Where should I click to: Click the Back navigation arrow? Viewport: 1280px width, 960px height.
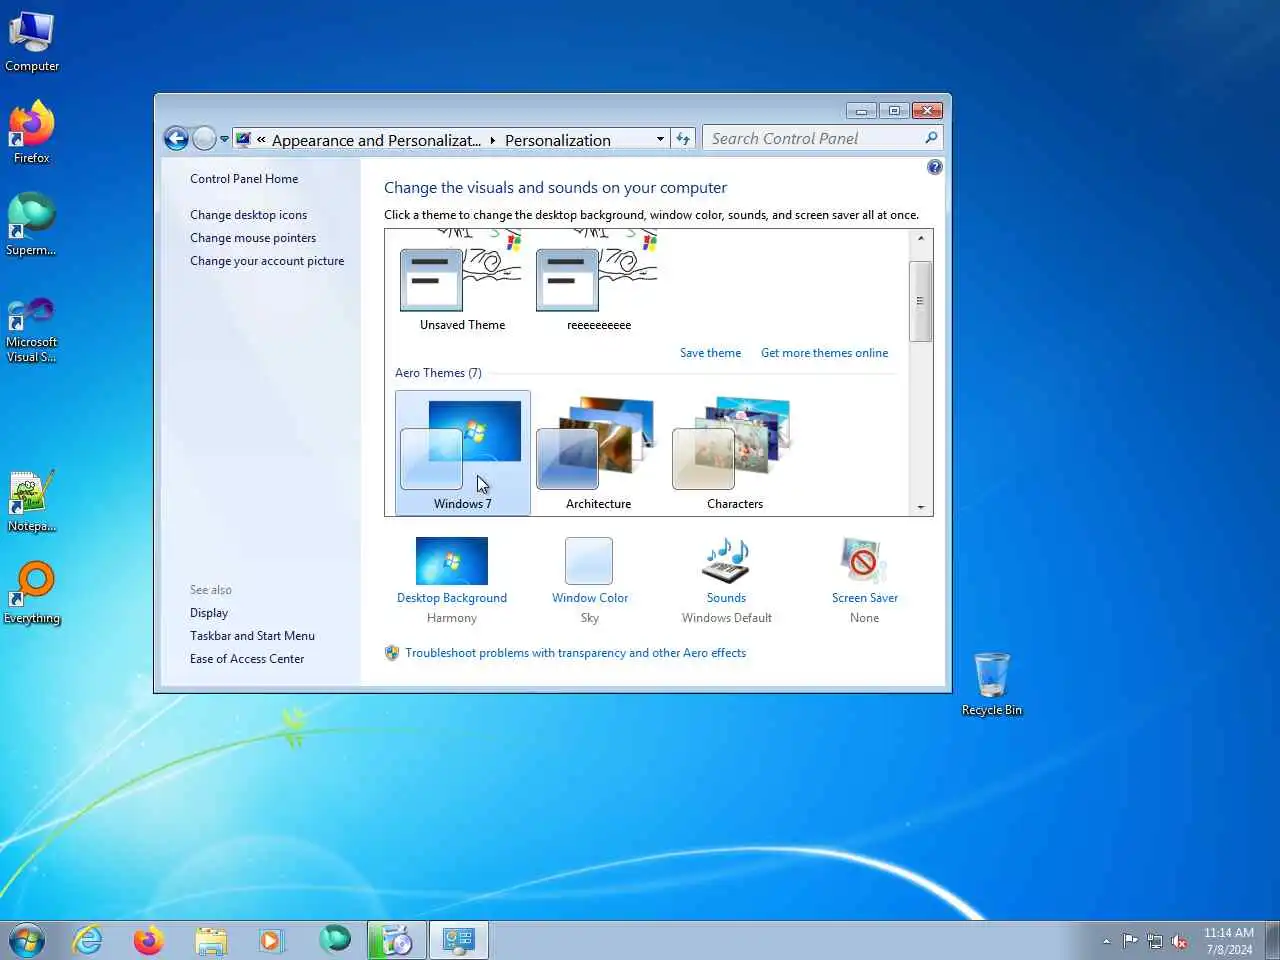click(x=176, y=139)
